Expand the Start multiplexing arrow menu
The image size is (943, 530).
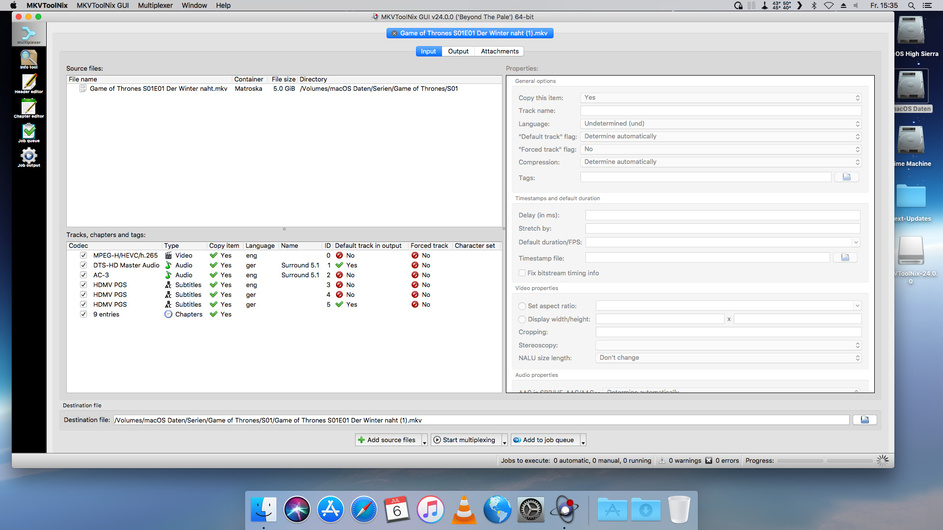504,441
